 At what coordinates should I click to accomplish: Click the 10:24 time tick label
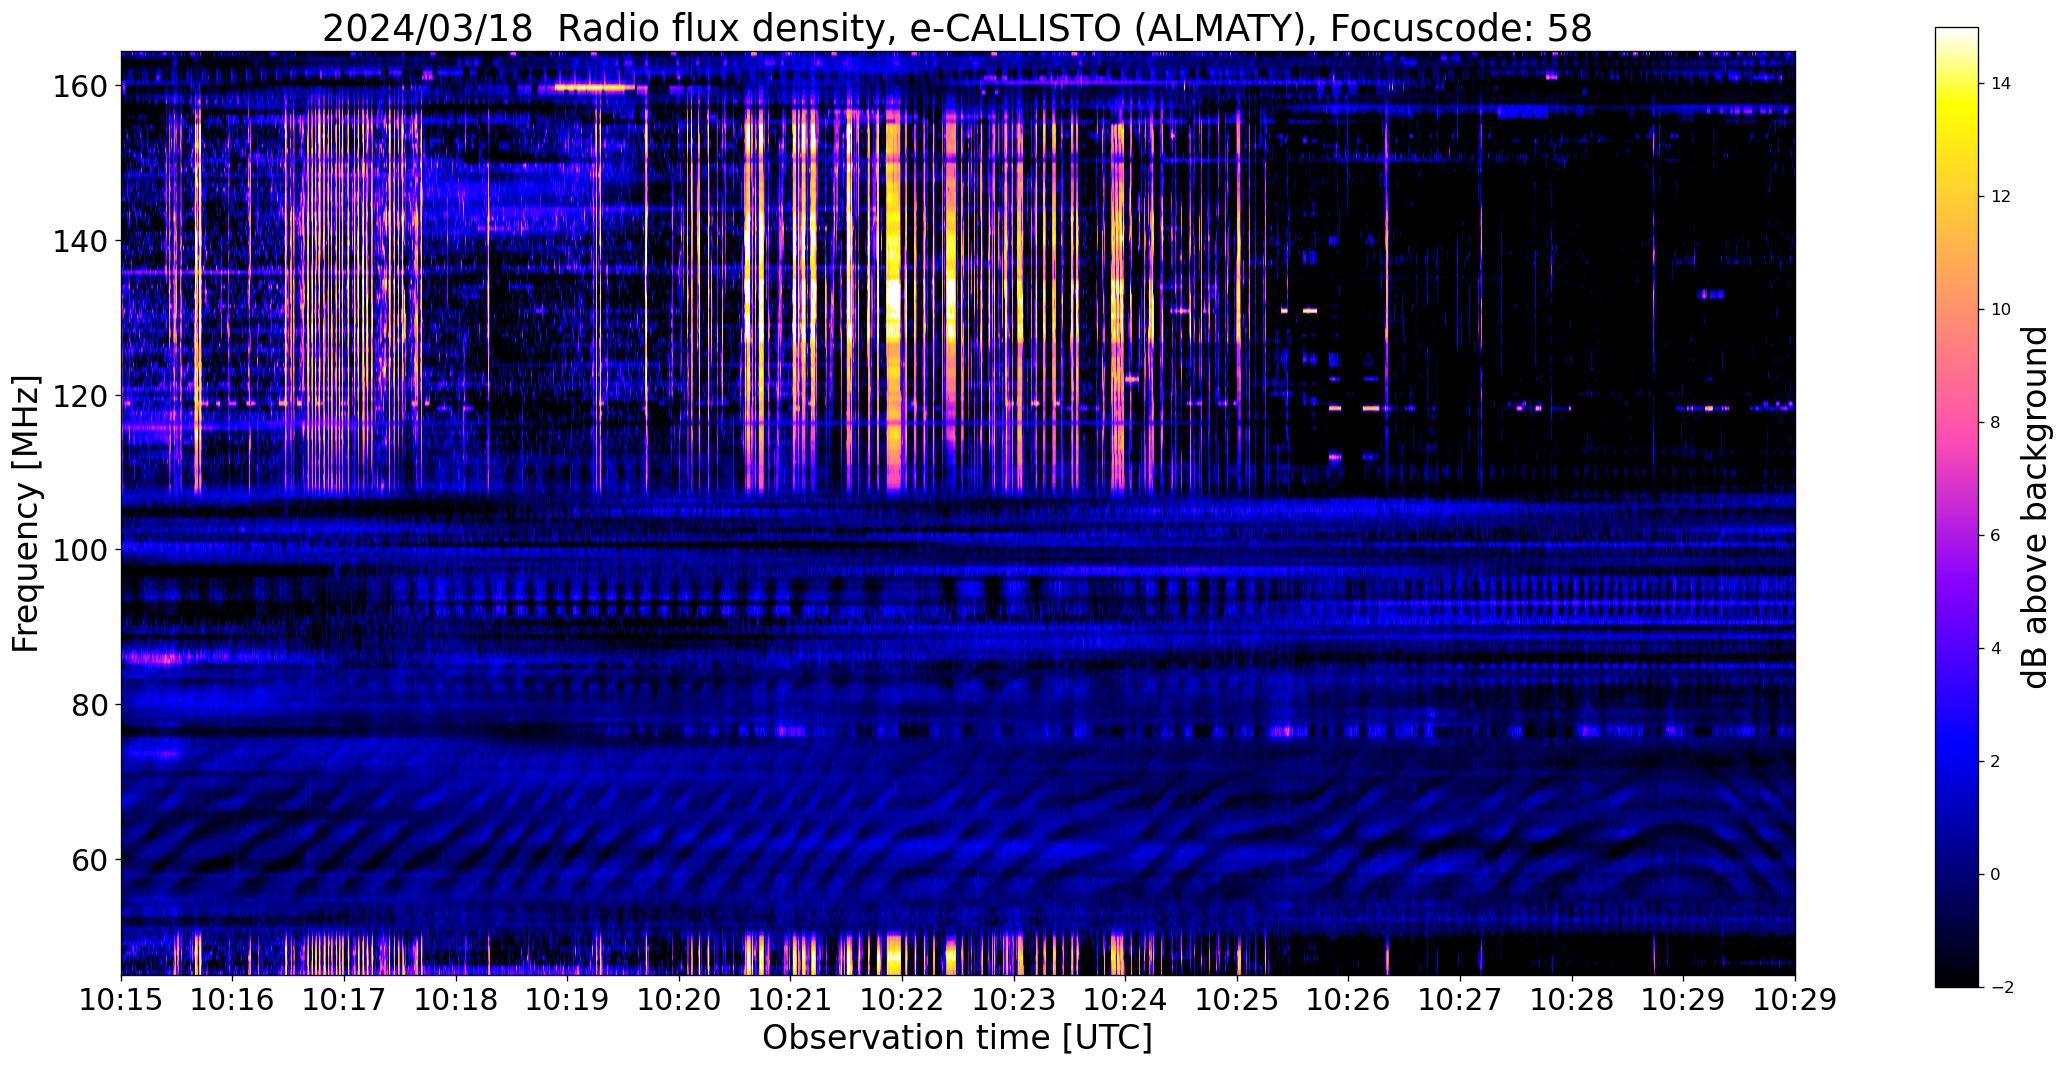[x=1126, y=1000]
